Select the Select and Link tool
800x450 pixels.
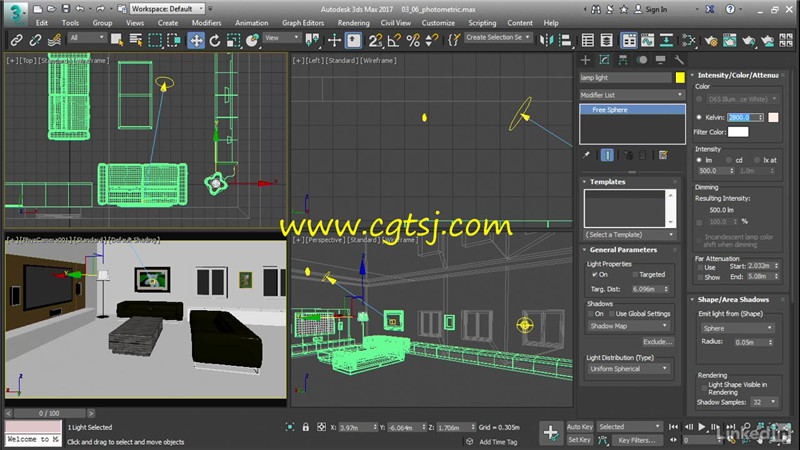tap(16, 40)
